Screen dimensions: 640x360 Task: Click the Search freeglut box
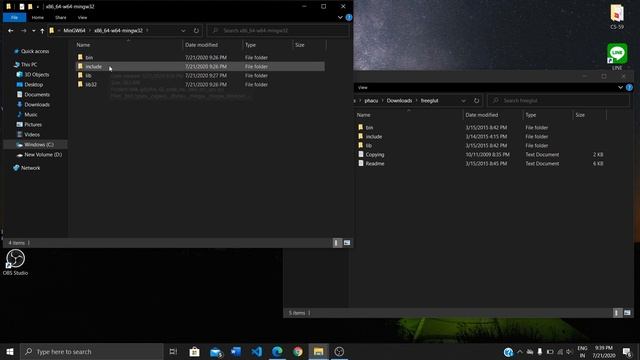(x=558, y=101)
